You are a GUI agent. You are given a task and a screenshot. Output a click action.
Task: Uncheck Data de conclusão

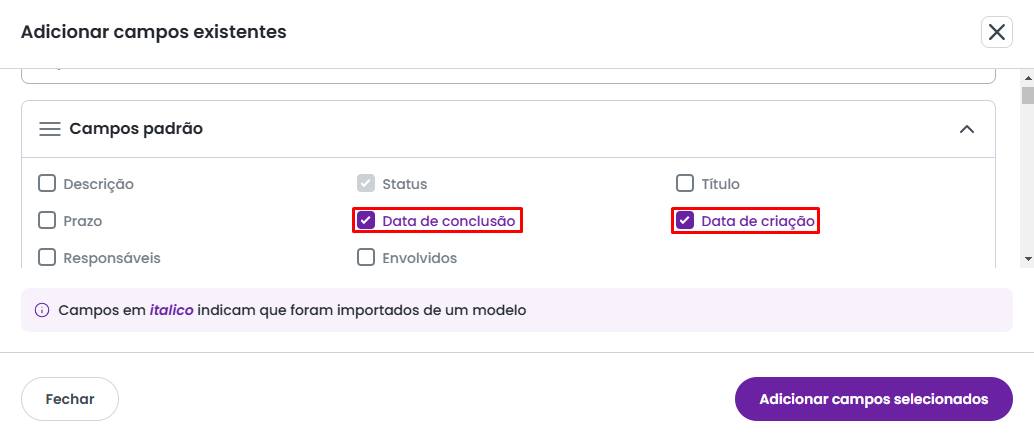point(366,221)
